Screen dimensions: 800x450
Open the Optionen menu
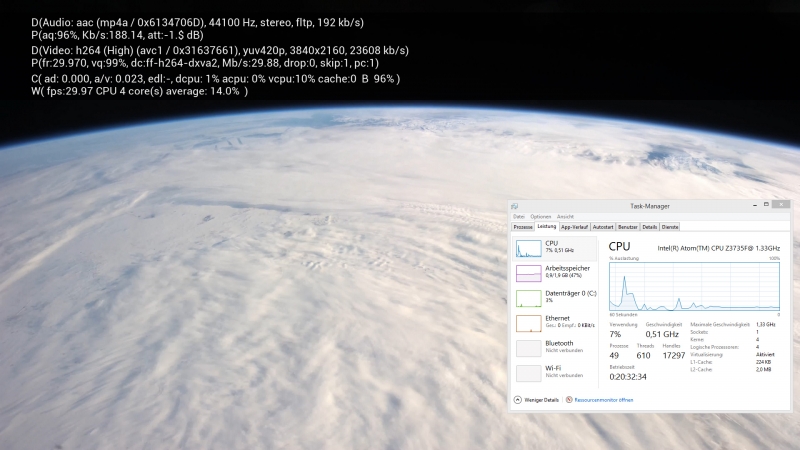coord(540,217)
